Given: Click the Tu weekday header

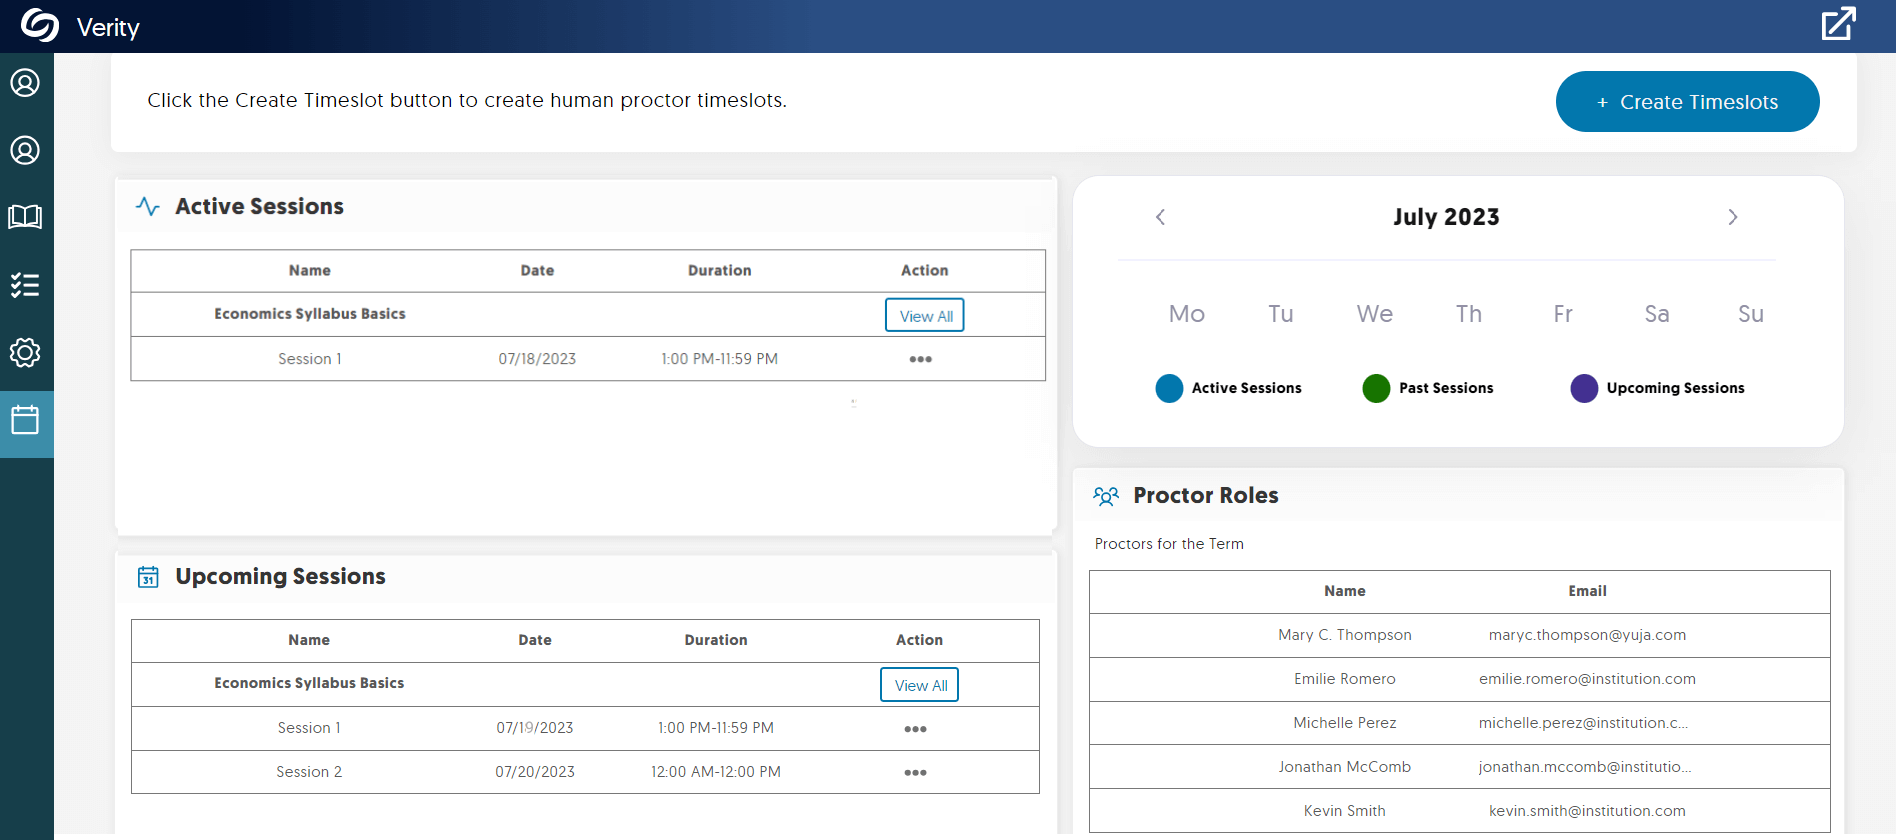Looking at the screenshot, I should click(x=1281, y=314).
